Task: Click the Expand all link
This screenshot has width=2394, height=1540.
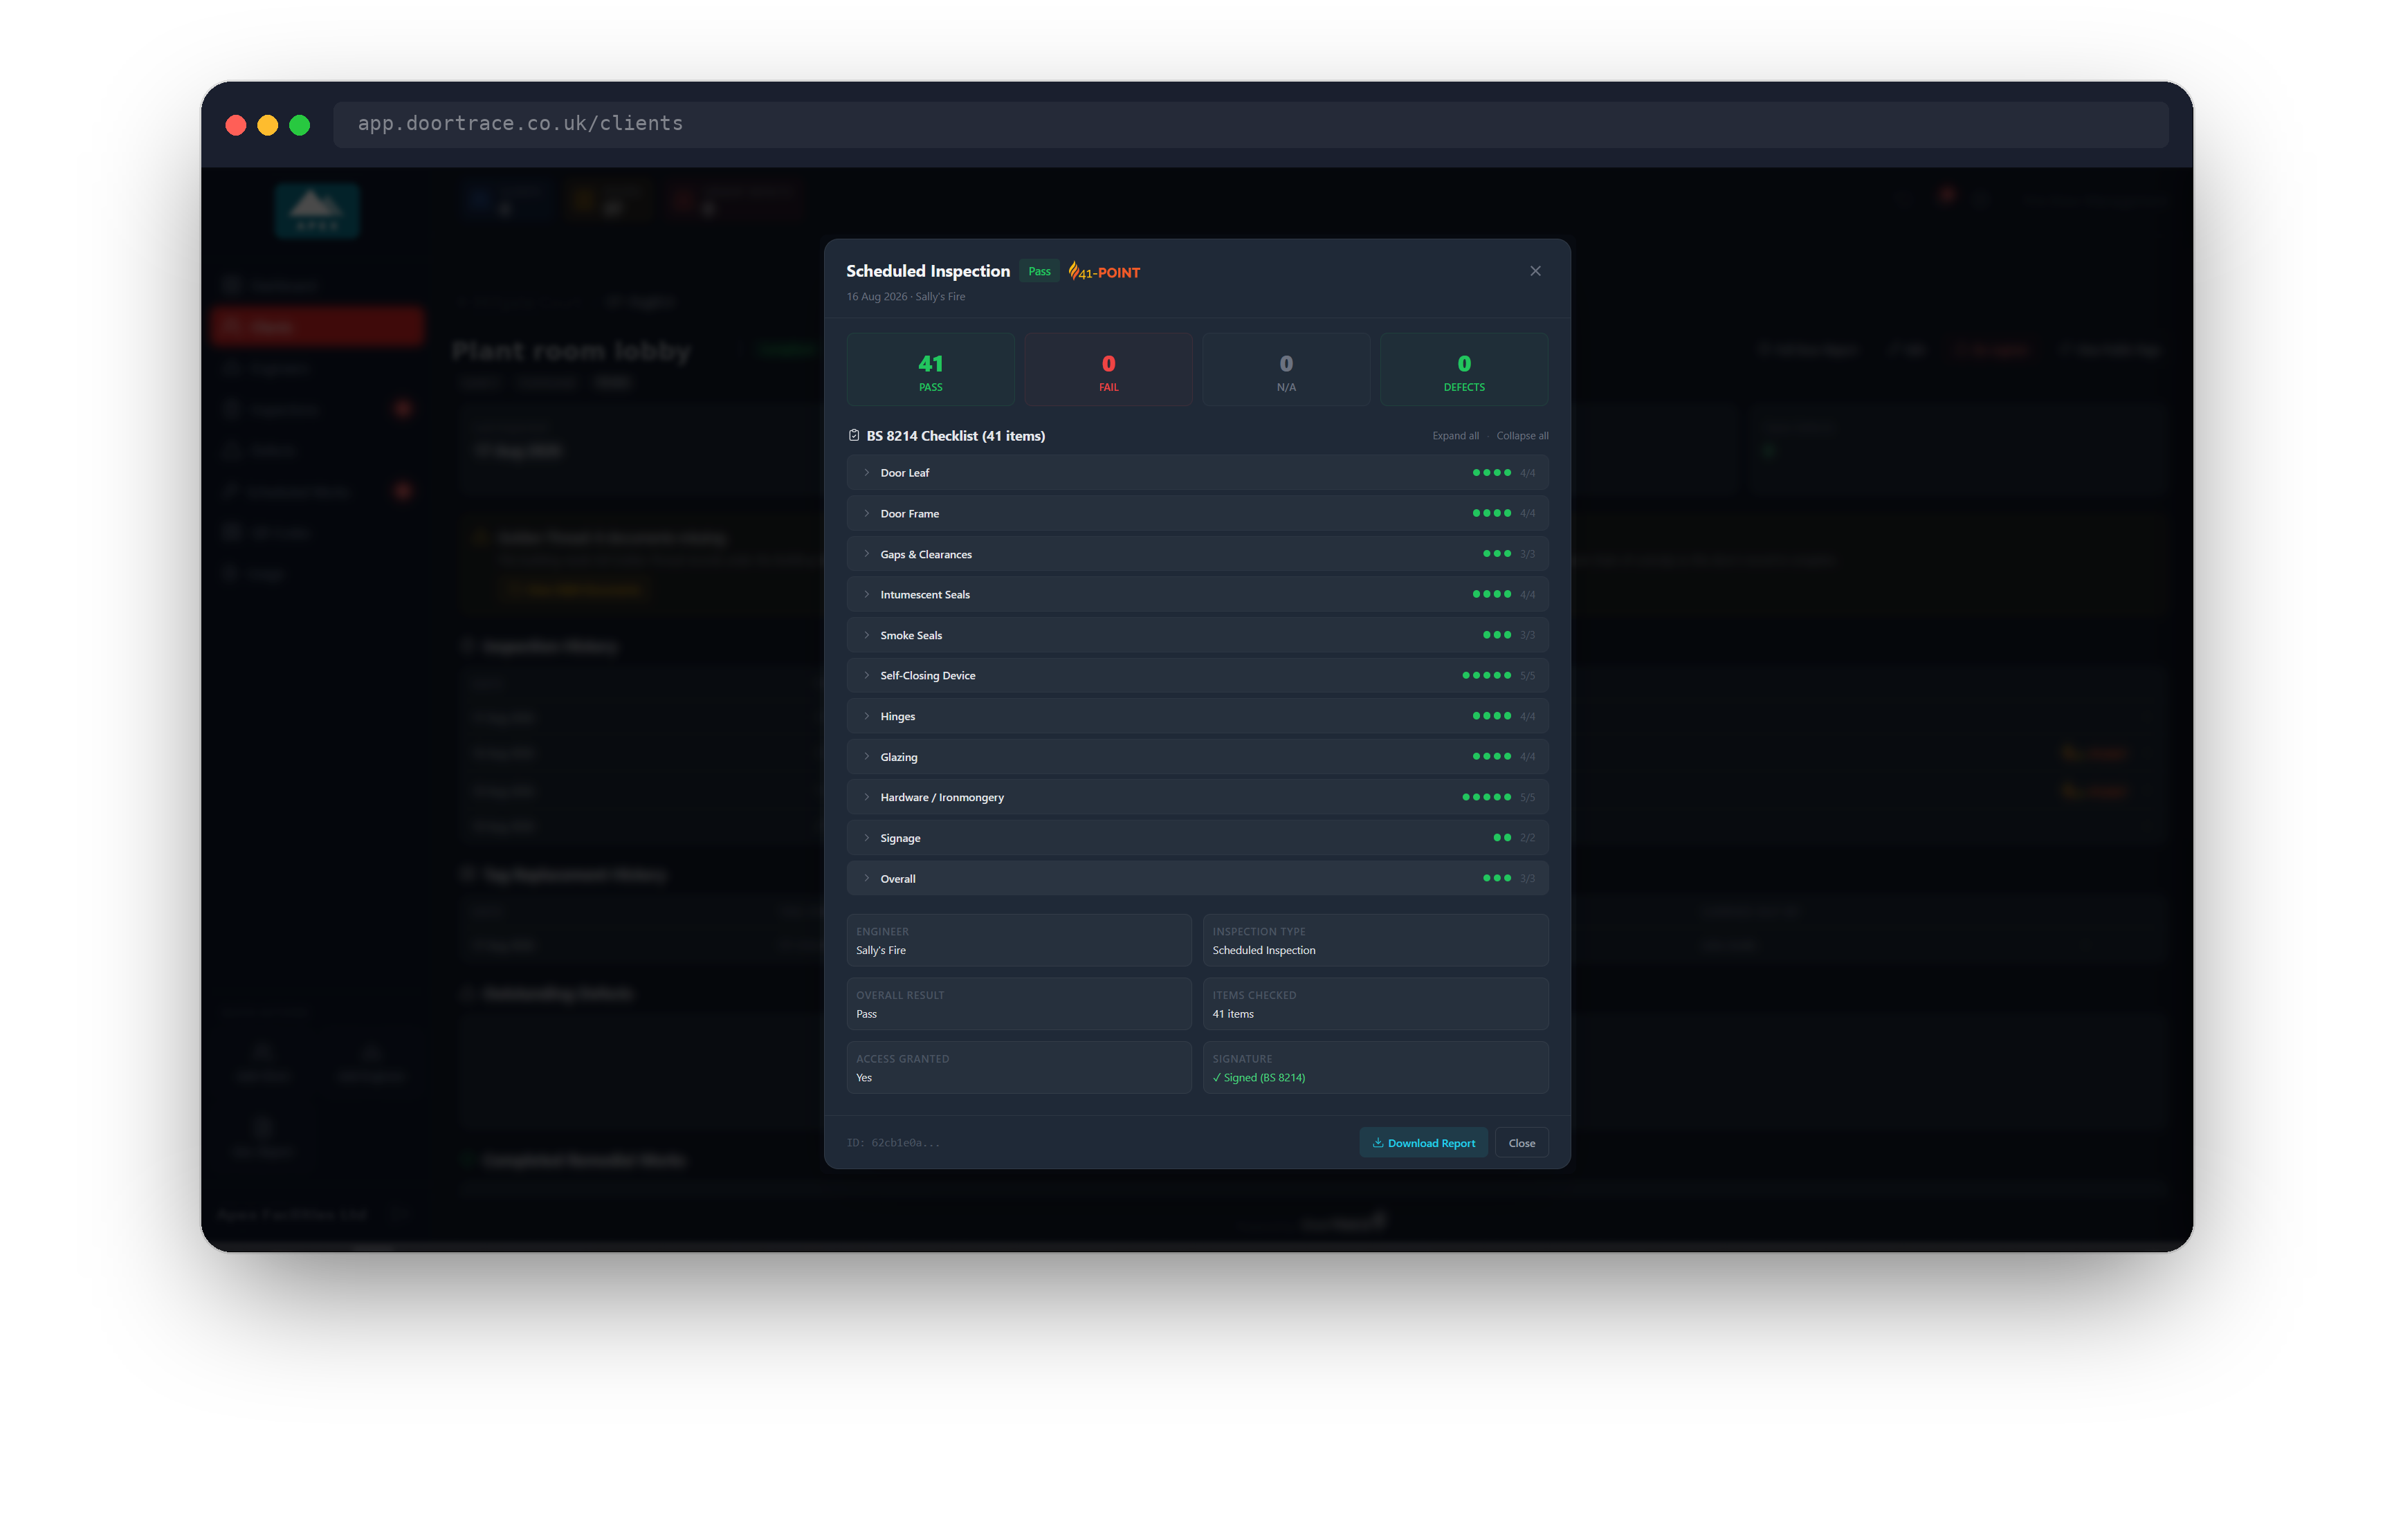Action: point(1455,436)
